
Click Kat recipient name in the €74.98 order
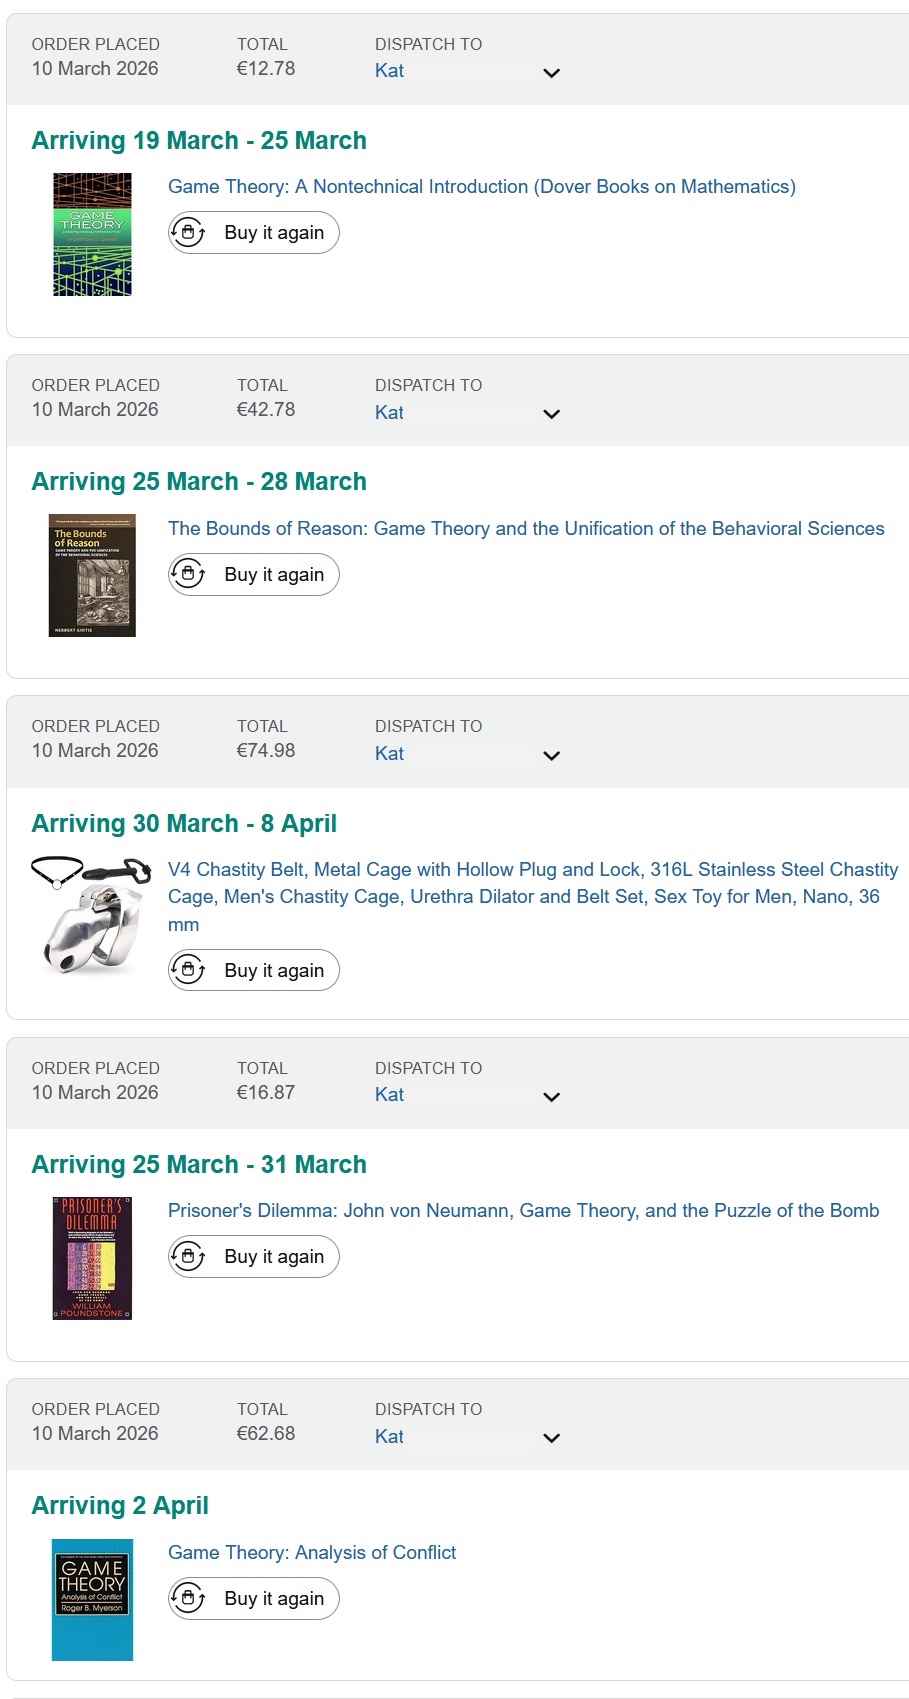(x=389, y=754)
